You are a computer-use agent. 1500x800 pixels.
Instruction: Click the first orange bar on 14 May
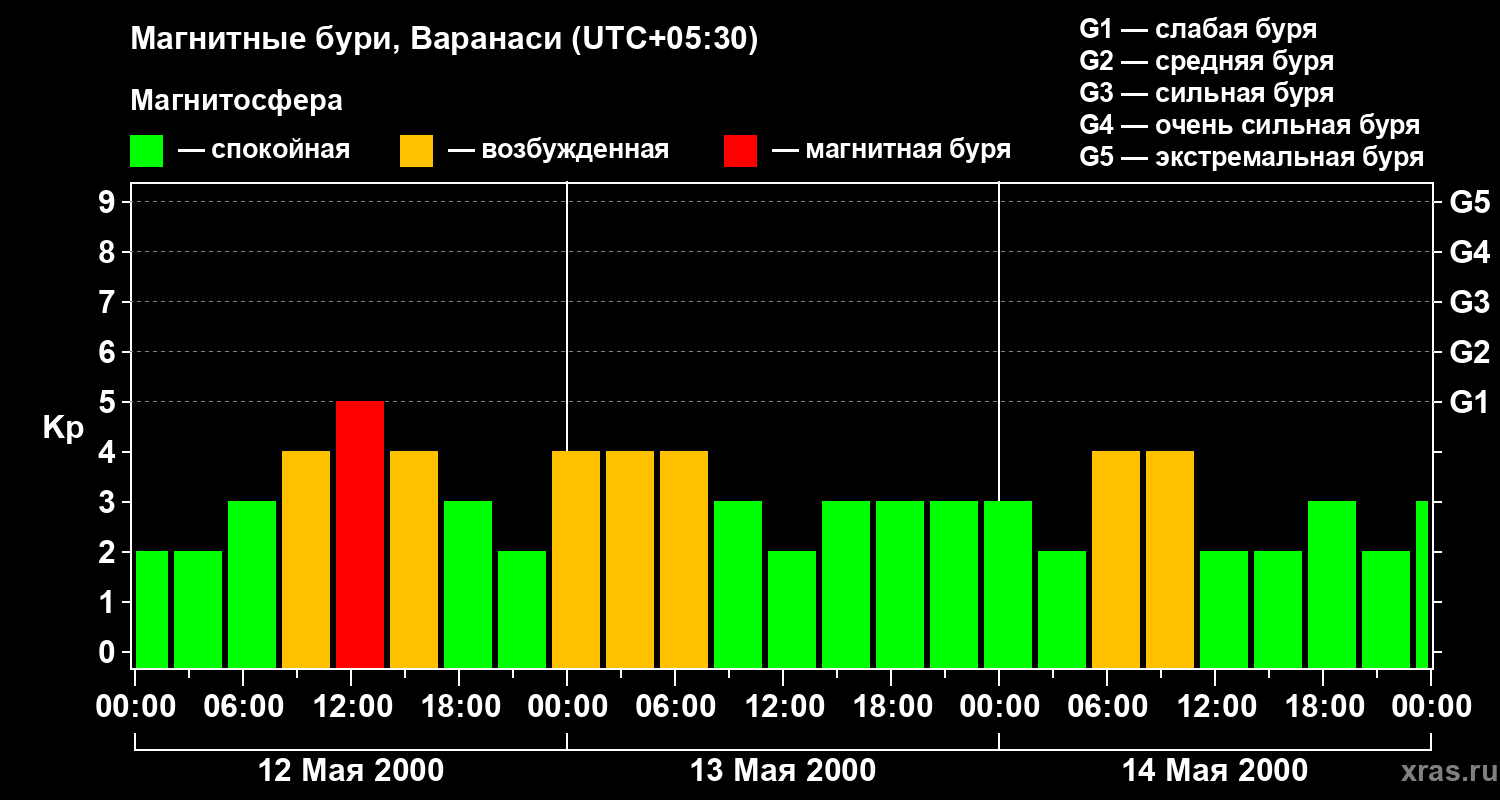(x=1116, y=559)
